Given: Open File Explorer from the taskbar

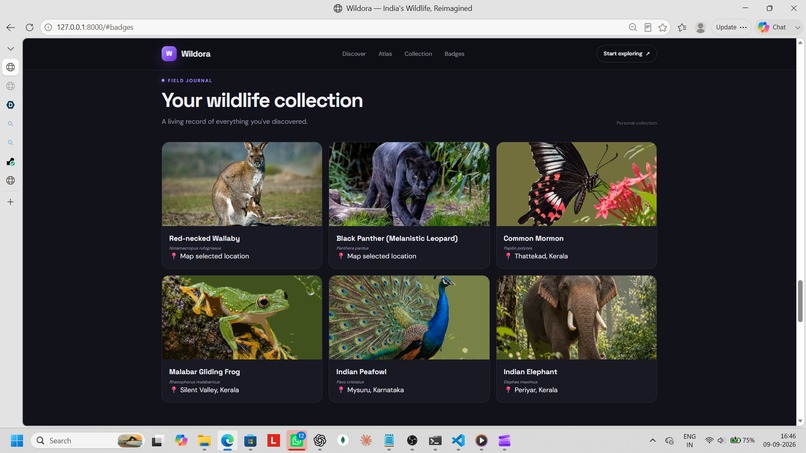Looking at the screenshot, I should pos(205,441).
